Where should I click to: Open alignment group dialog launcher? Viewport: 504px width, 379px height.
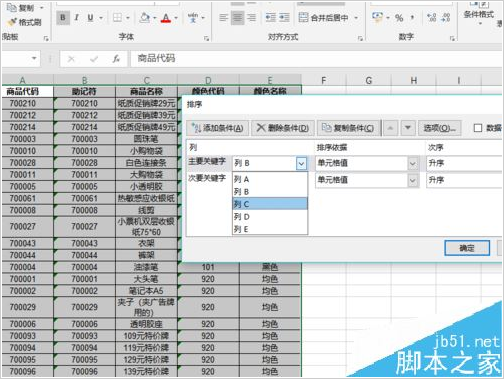click(x=360, y=38)
